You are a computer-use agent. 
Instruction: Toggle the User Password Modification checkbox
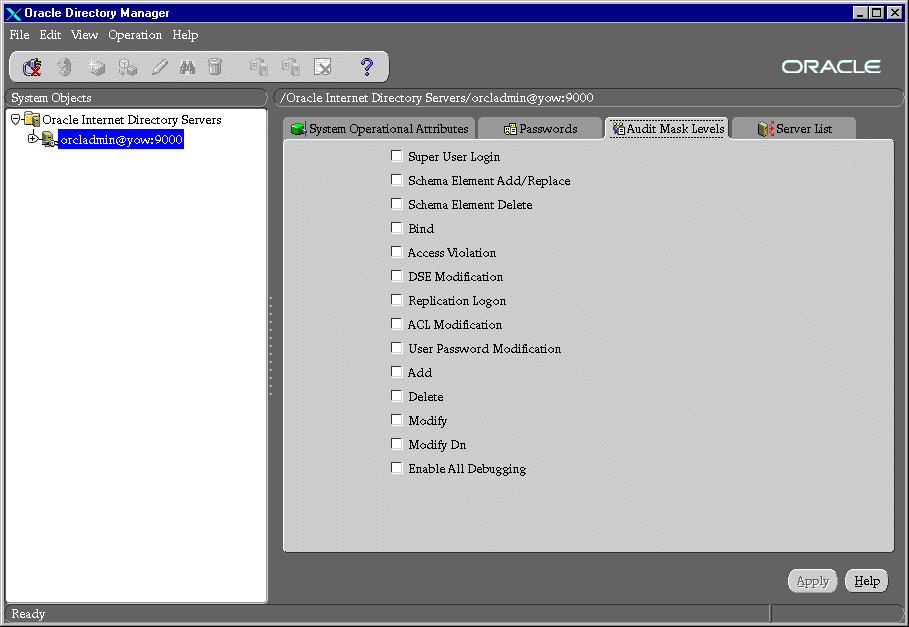click(x=397, y=348)
